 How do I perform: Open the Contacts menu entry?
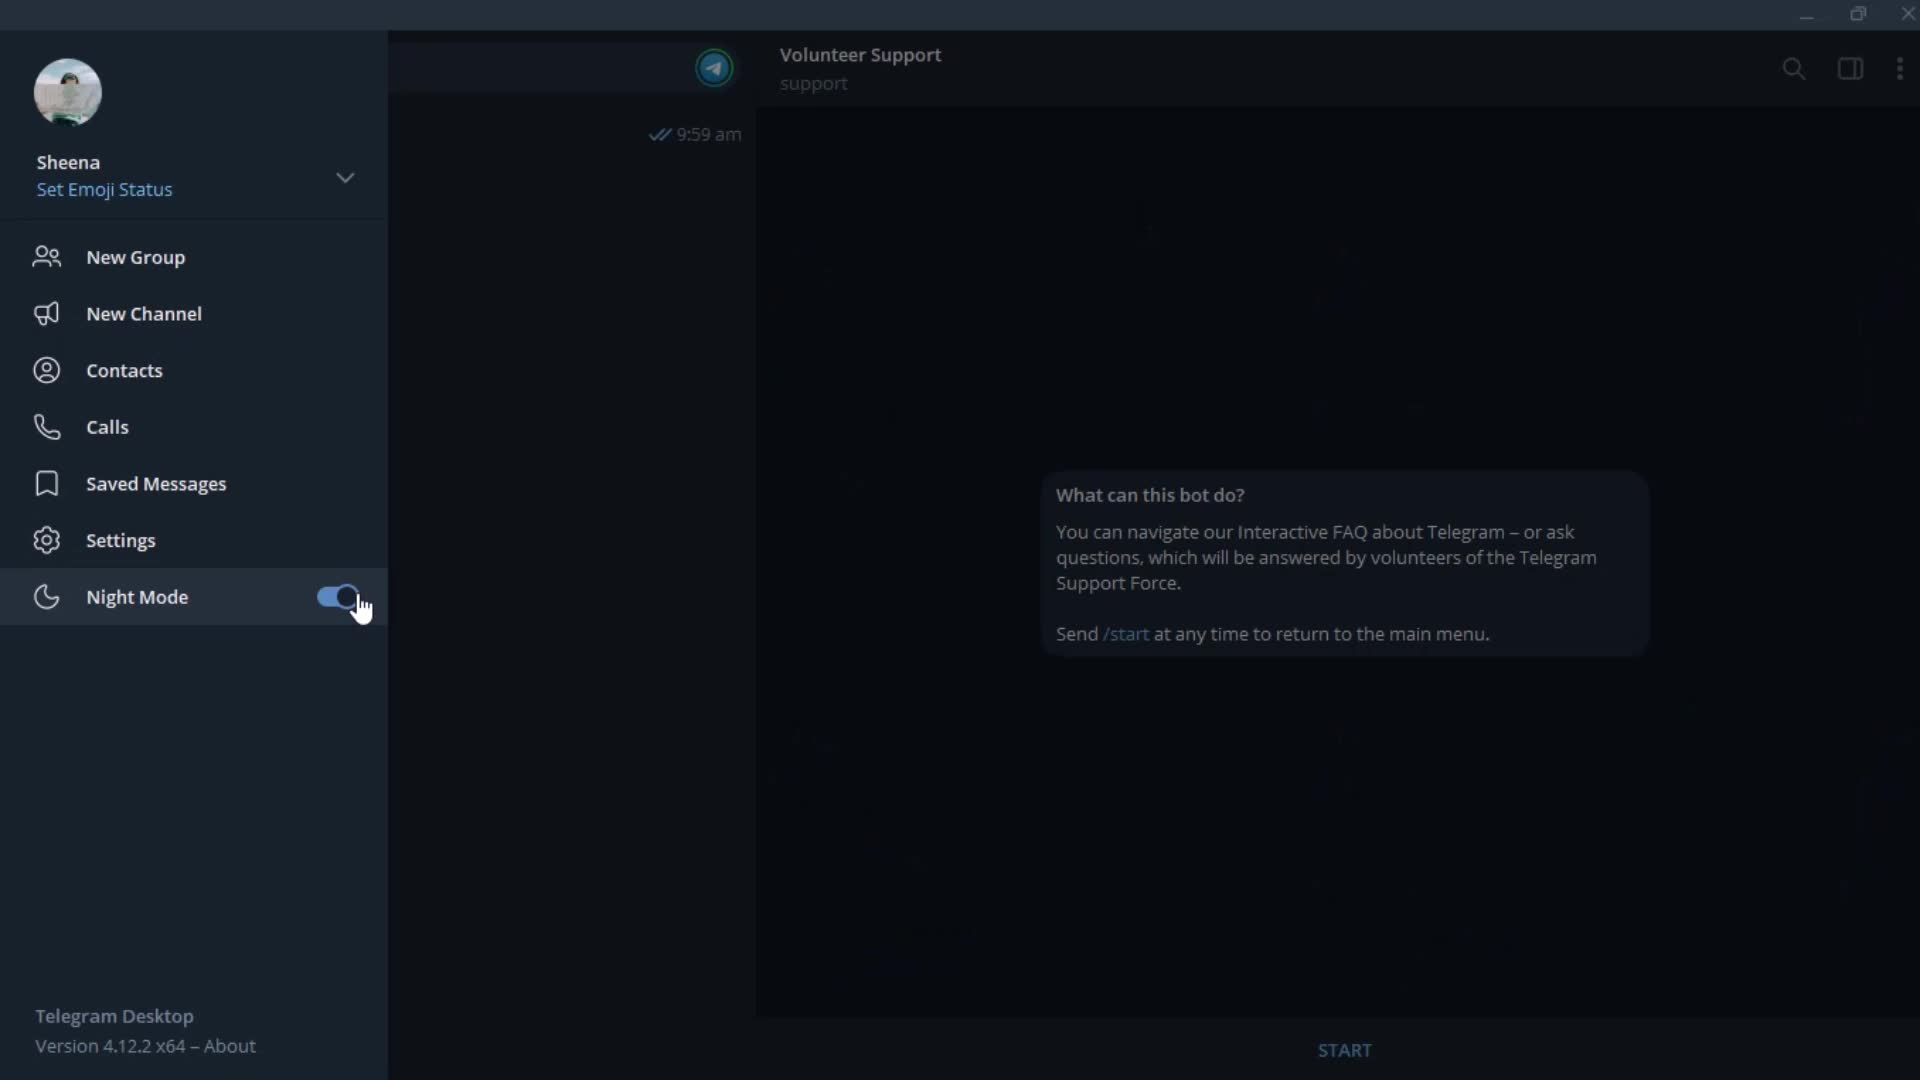tap(194, 370)
